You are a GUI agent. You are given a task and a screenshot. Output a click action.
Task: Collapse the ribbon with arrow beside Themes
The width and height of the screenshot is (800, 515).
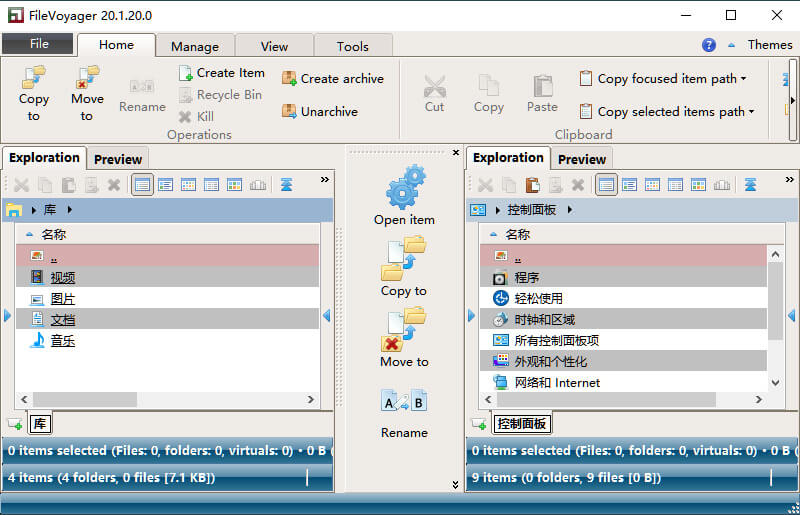pos(732,45)
